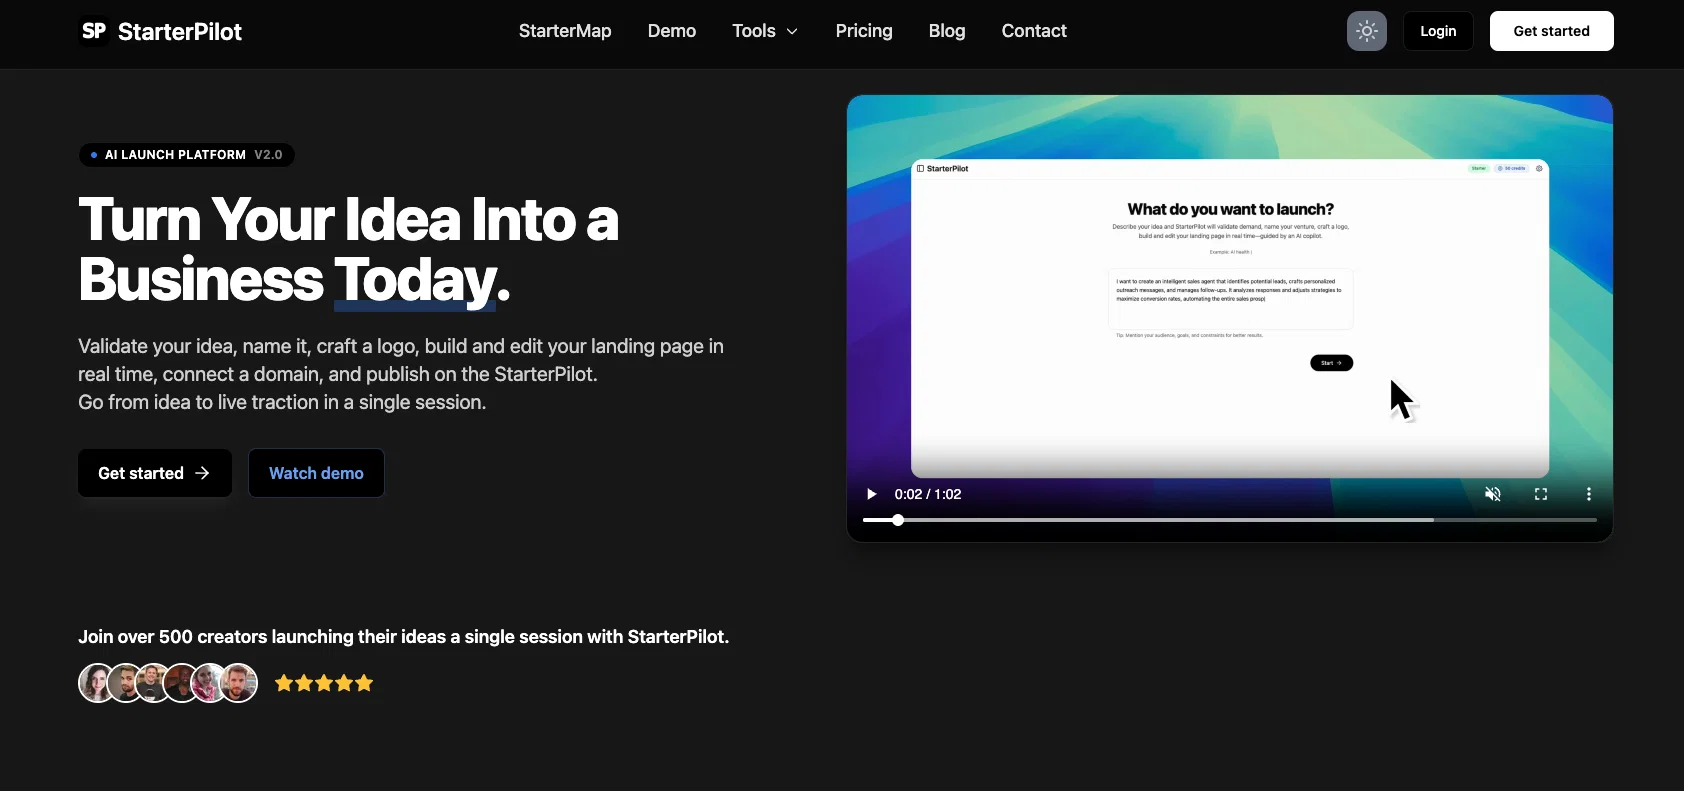Click the Login button

point(1438,31)
